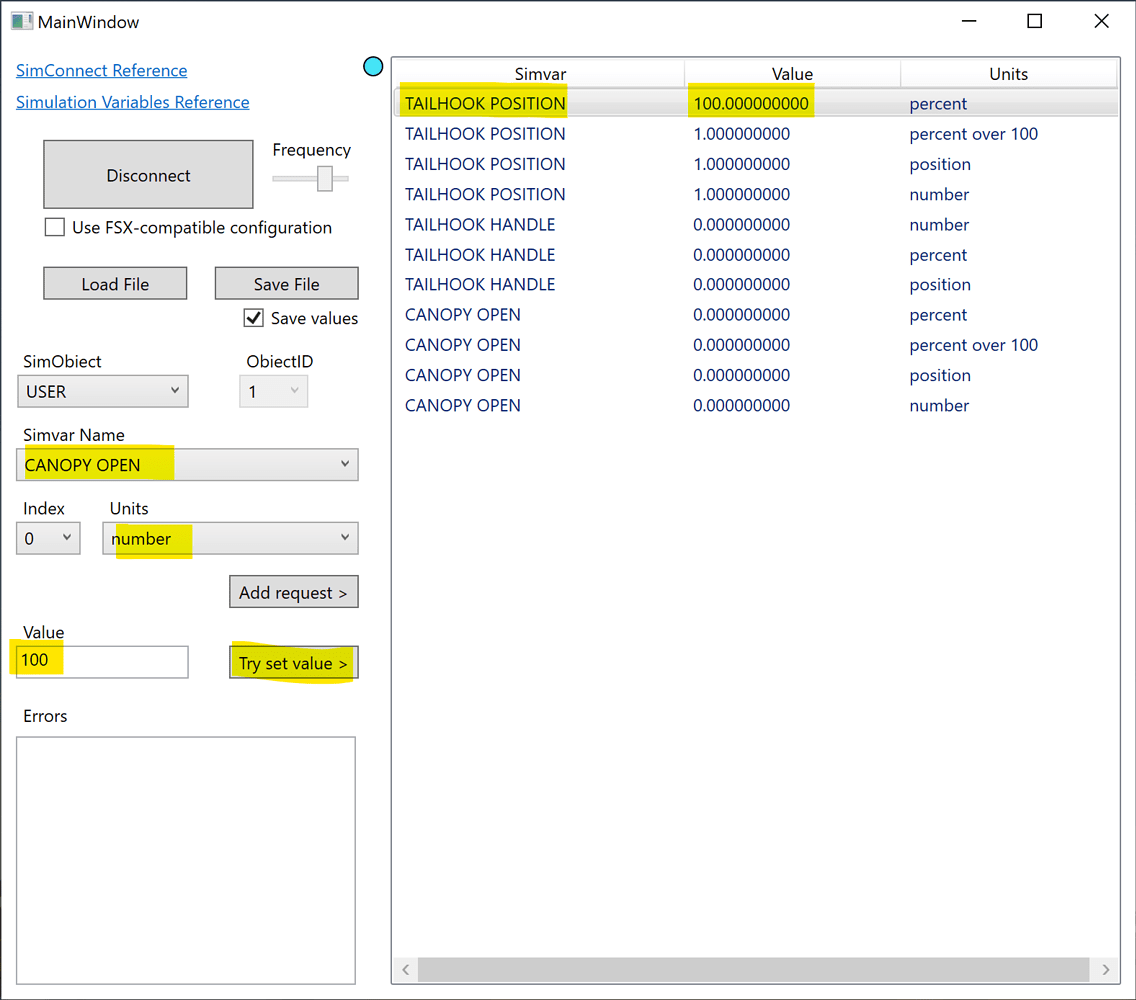The image size is (1136, 1000).
Task: Click the cyan connection status indicator
Action: (x=373, y=67)
